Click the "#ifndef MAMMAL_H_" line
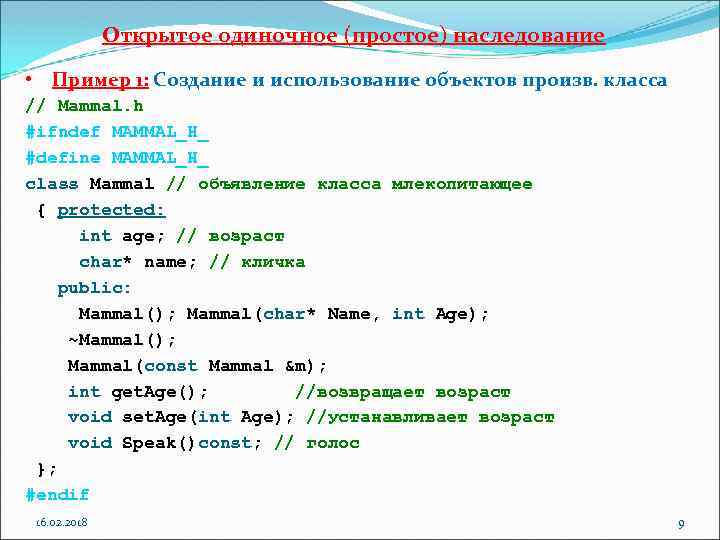Image resolution: width=720 pixels, height=540 pixels. (x=118, y=132)
